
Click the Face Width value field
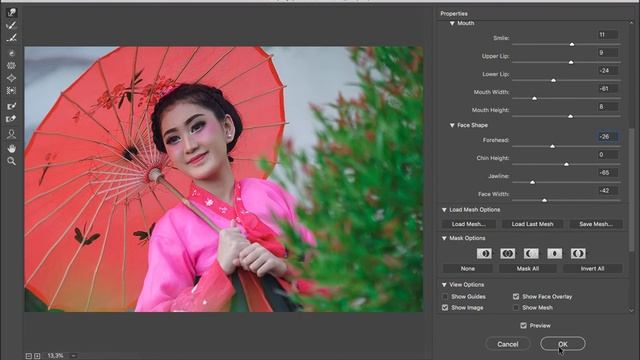608,191
